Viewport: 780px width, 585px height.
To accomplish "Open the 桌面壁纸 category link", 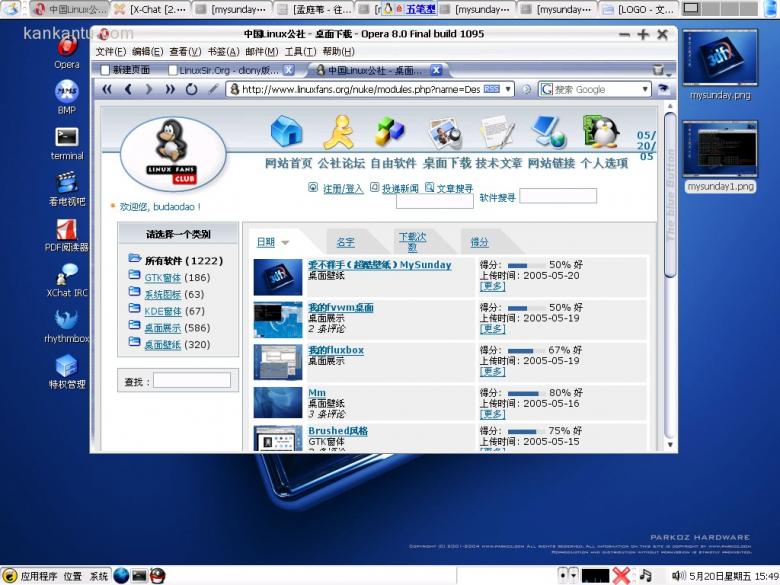I will [163, 345].
